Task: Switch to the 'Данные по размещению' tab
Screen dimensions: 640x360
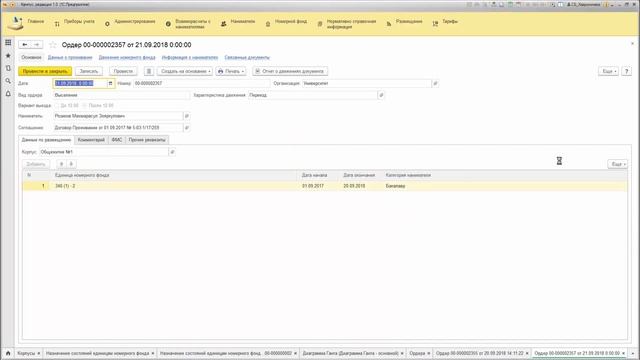Action: coord(46,140)
